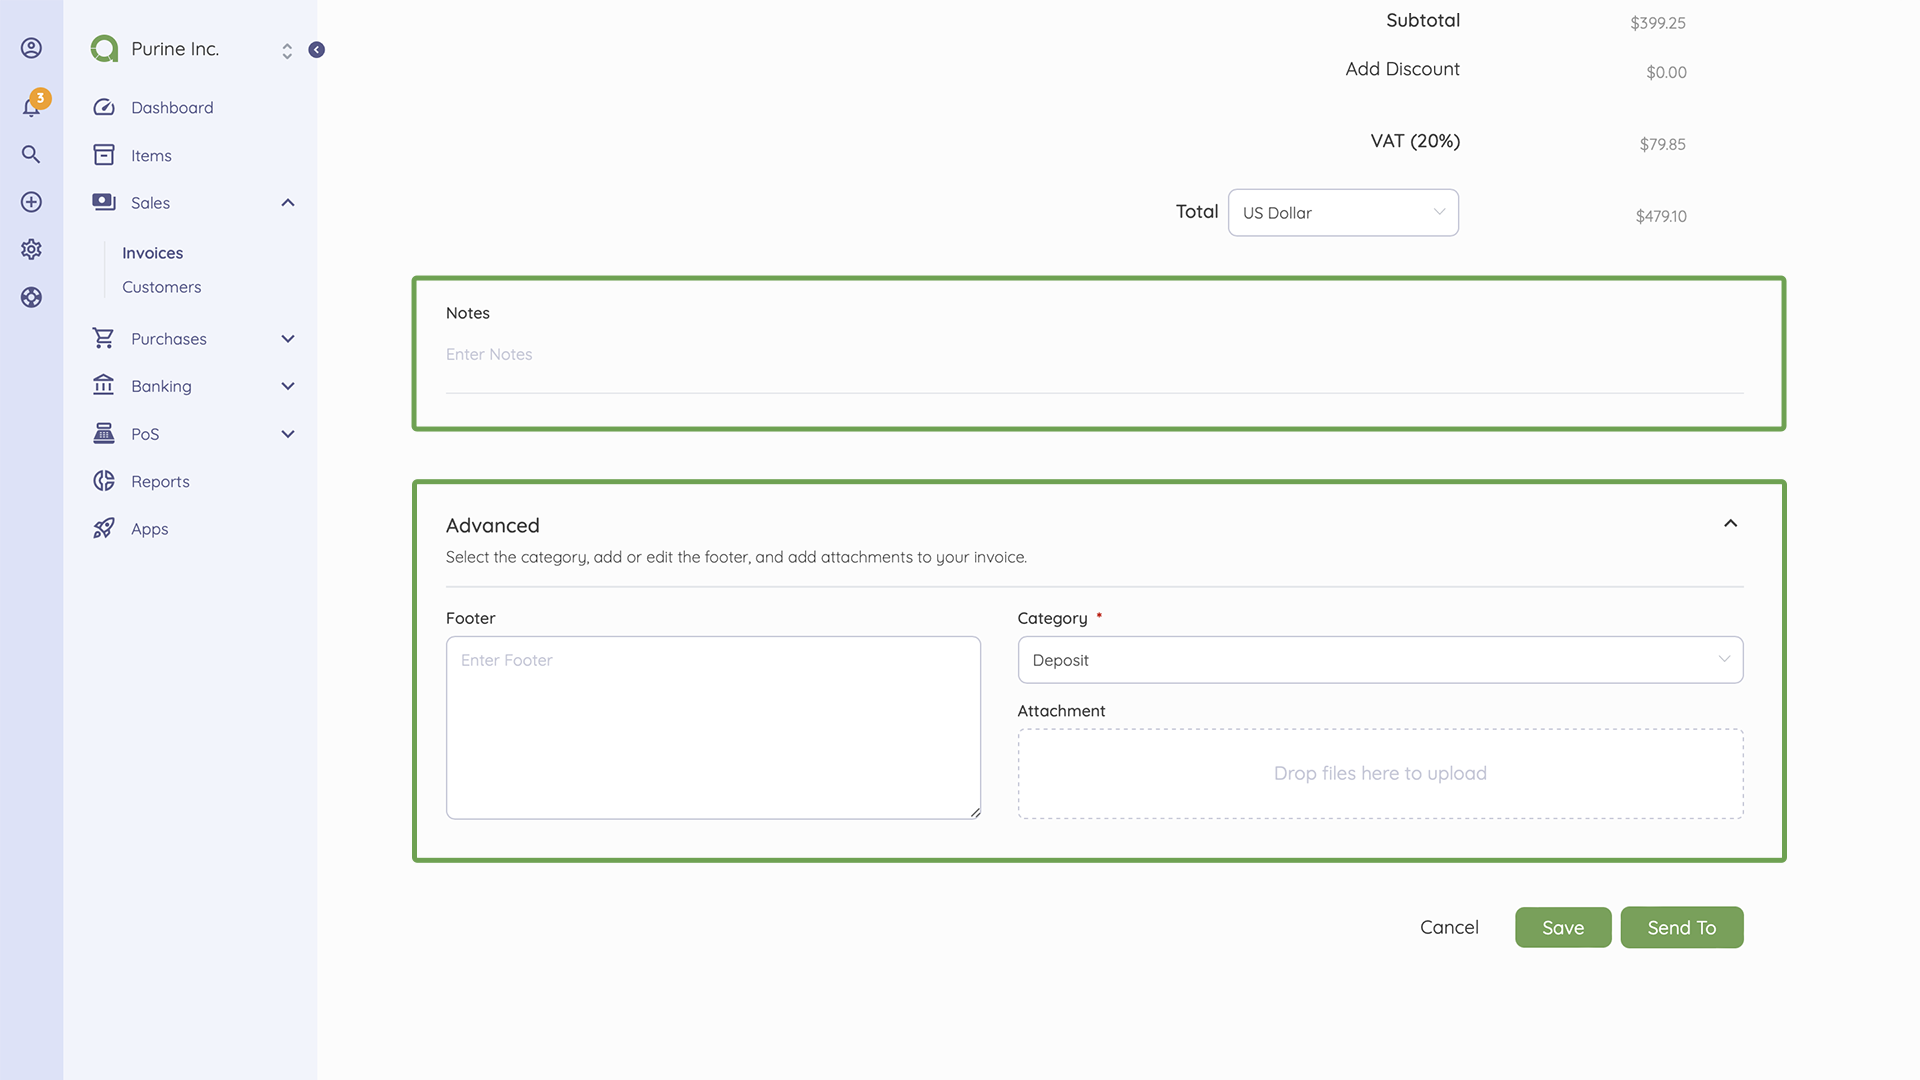Open the Purine Inc. logo
This screenshot has width=1920, height=1080.
pyautogui.click(x=103, y=48)
